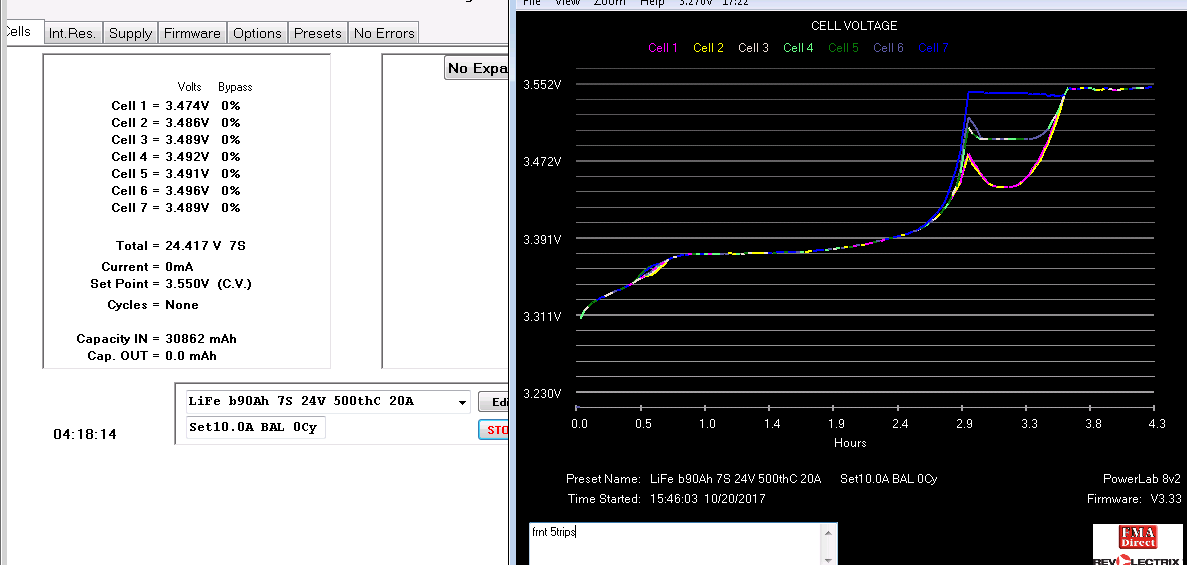Screen dimensions: 1187x565
Task: Click the Edit button beside preset
Action: (494, 401)
